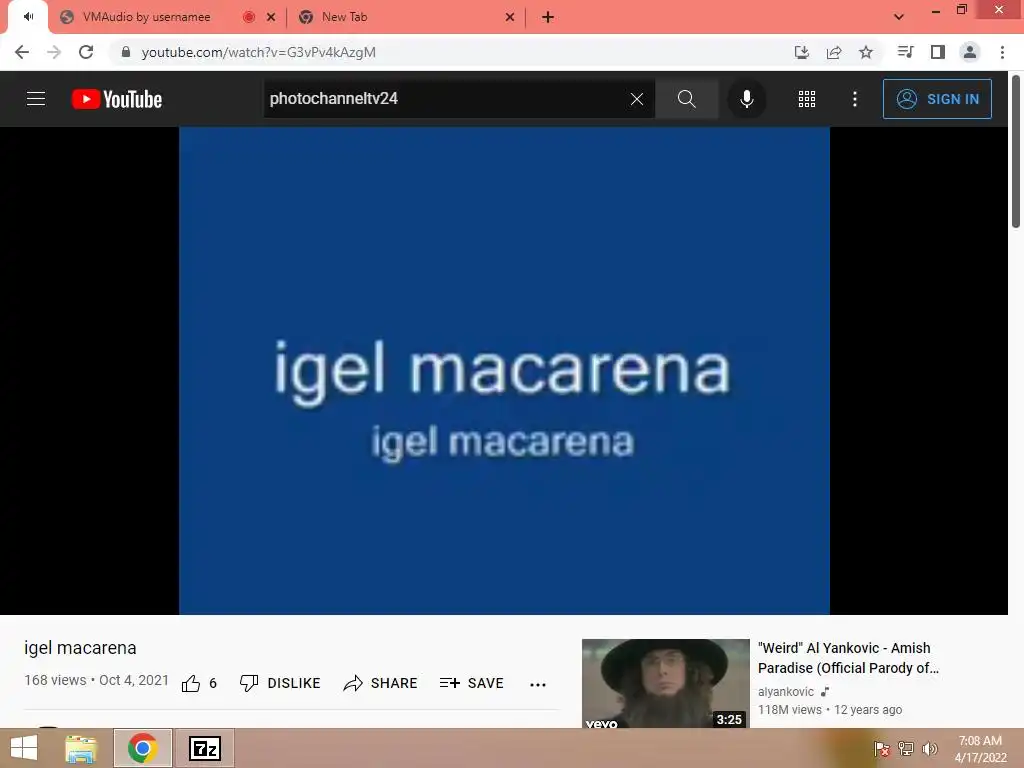Click the address bar URL
Image resolution: width=1024 pixels, height=768 pixels.
pos(259,52)
